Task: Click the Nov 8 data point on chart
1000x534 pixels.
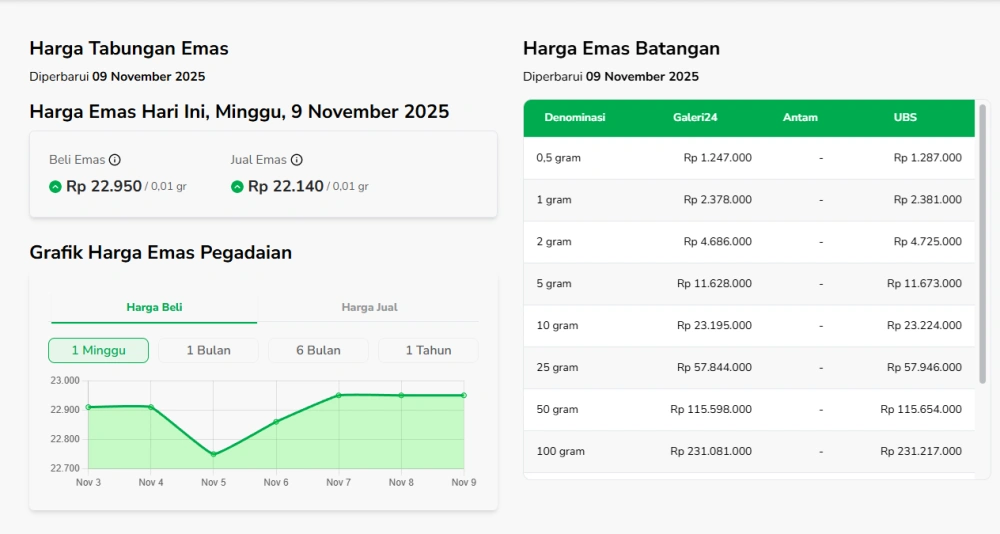Action: coord(401,396)
